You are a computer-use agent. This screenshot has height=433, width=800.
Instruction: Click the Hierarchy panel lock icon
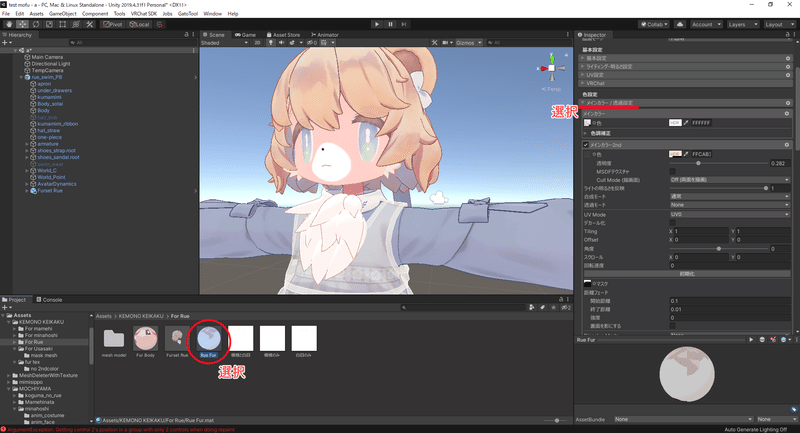point(186,35)
